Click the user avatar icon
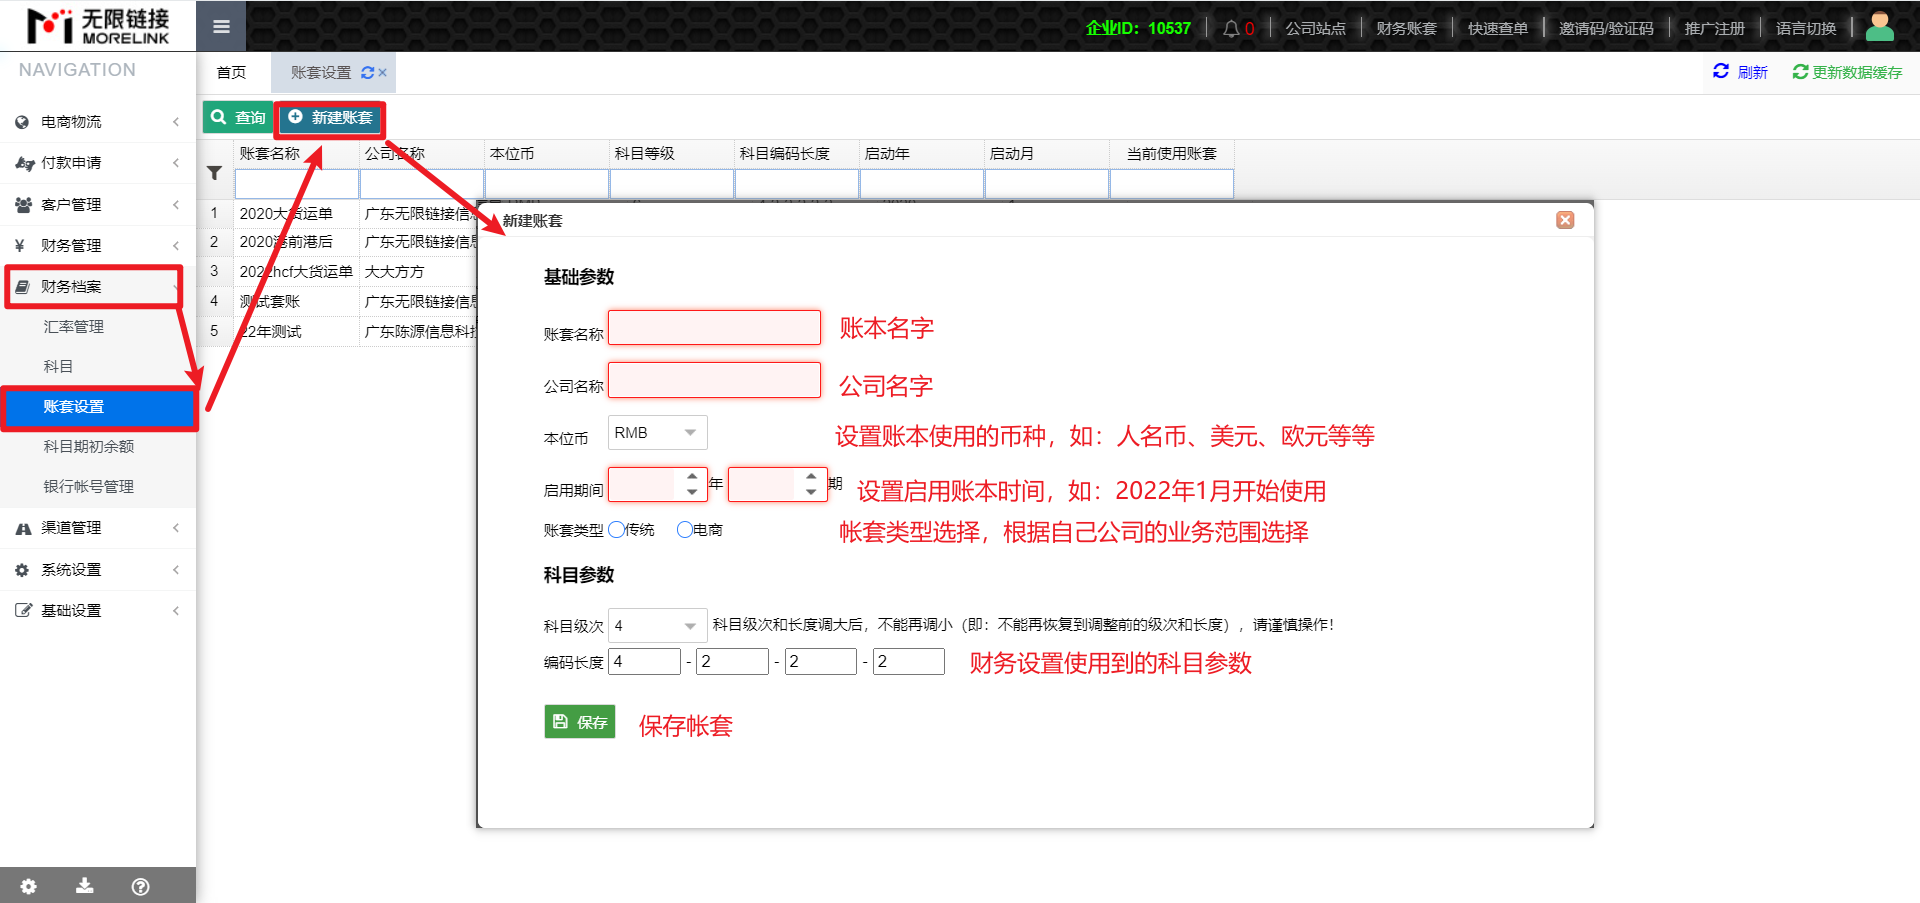 click(1879, 27)
